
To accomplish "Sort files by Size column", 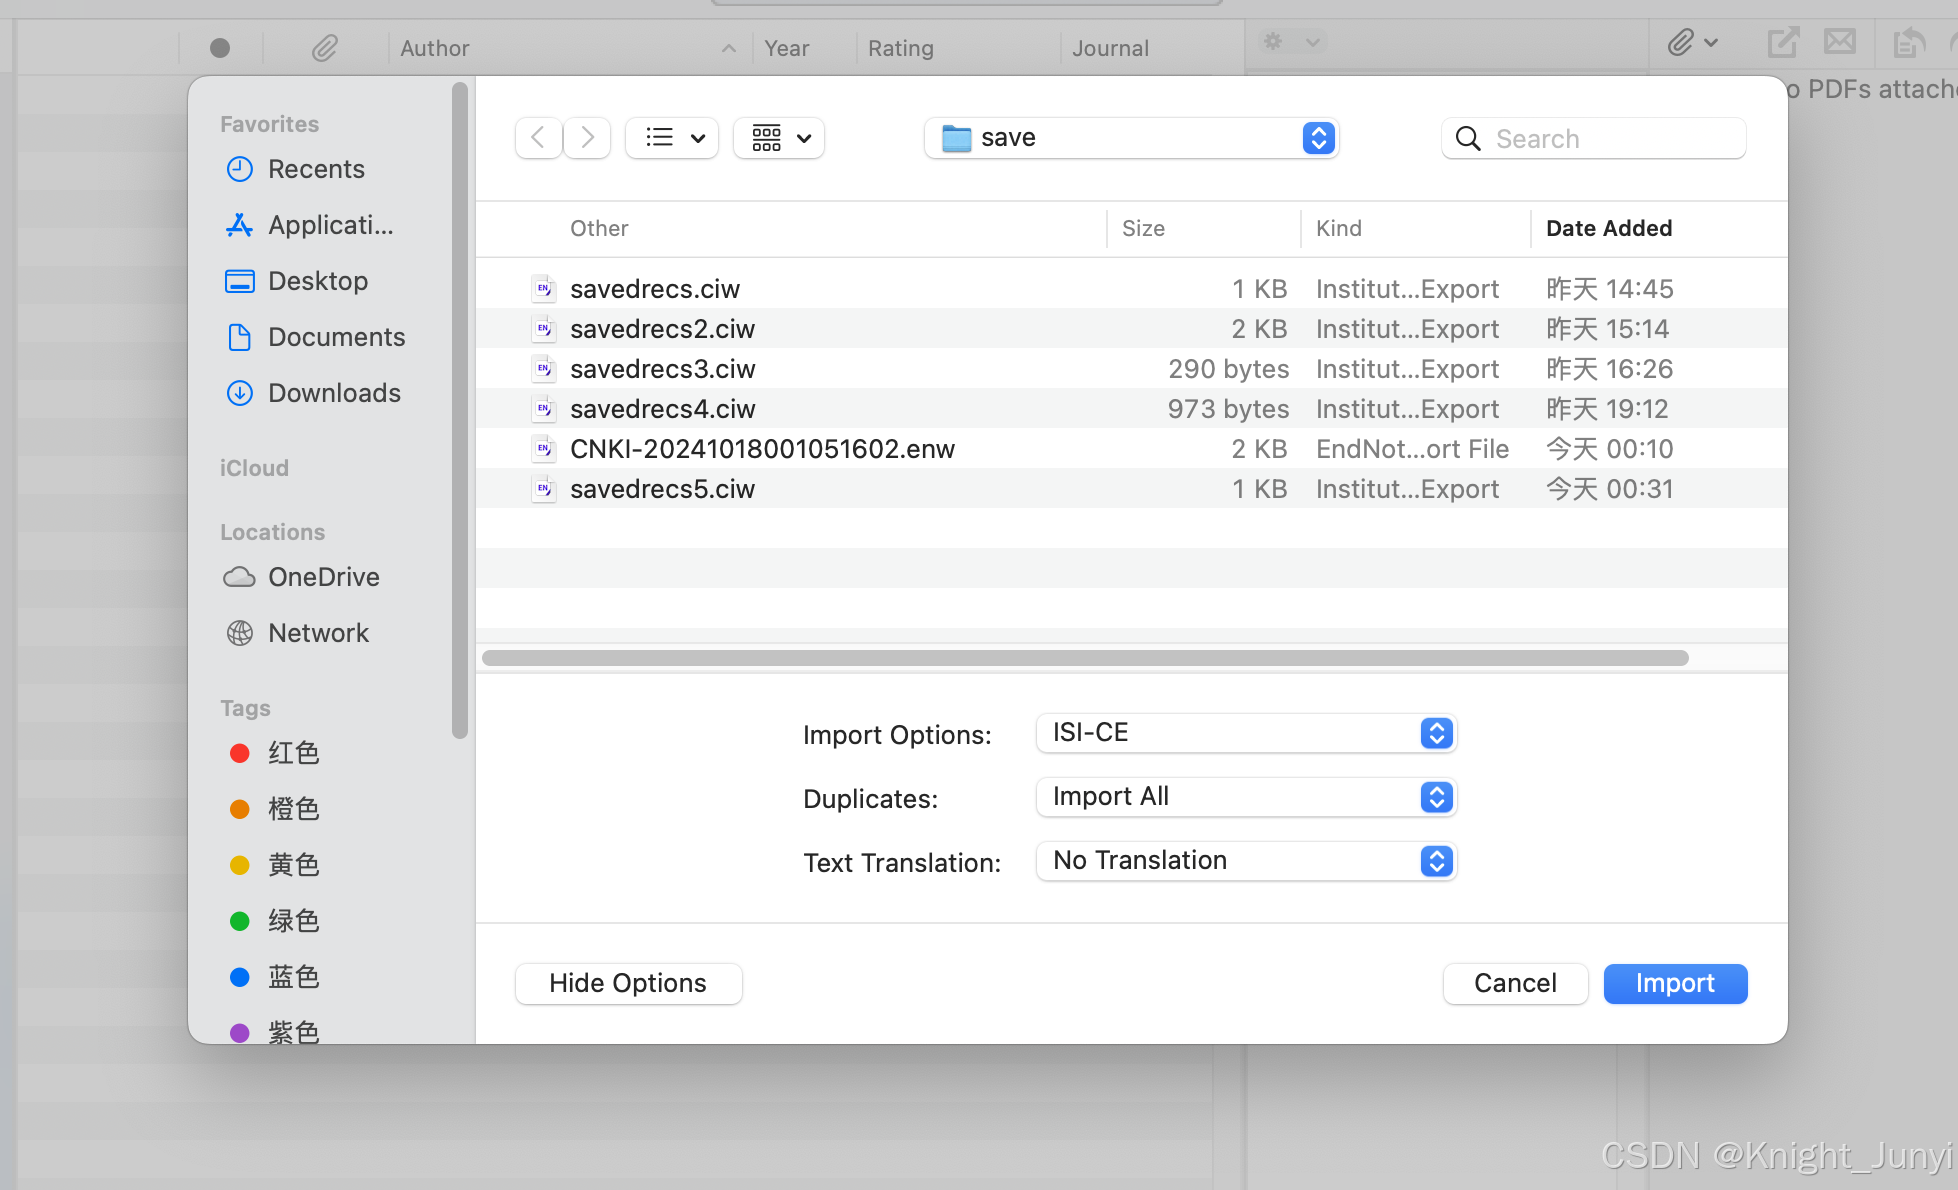I will click(x=1143, y=228).
